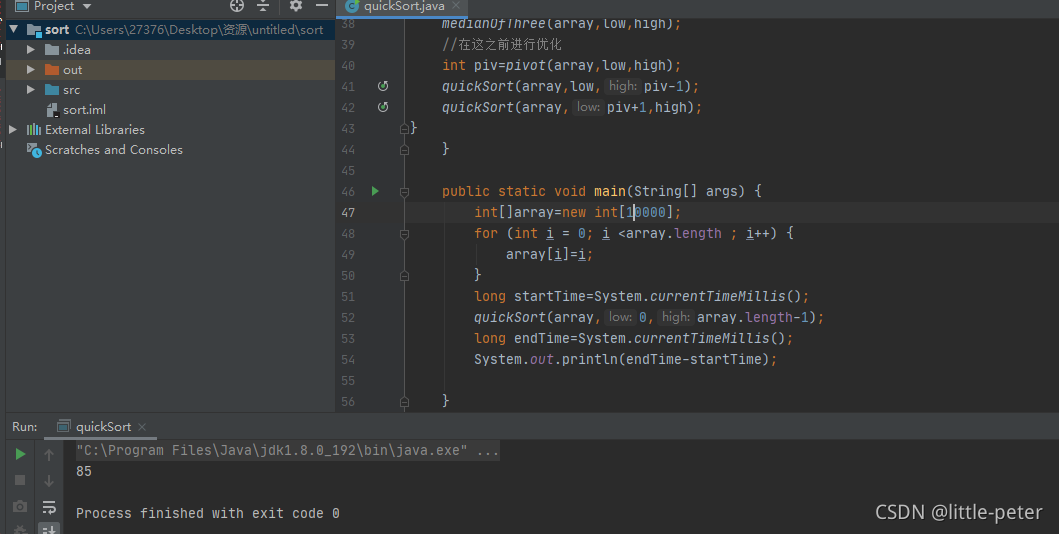Select the out folder row
Image resolution: width=1059 pixels, height=534 pixels.
pos(170,70)
